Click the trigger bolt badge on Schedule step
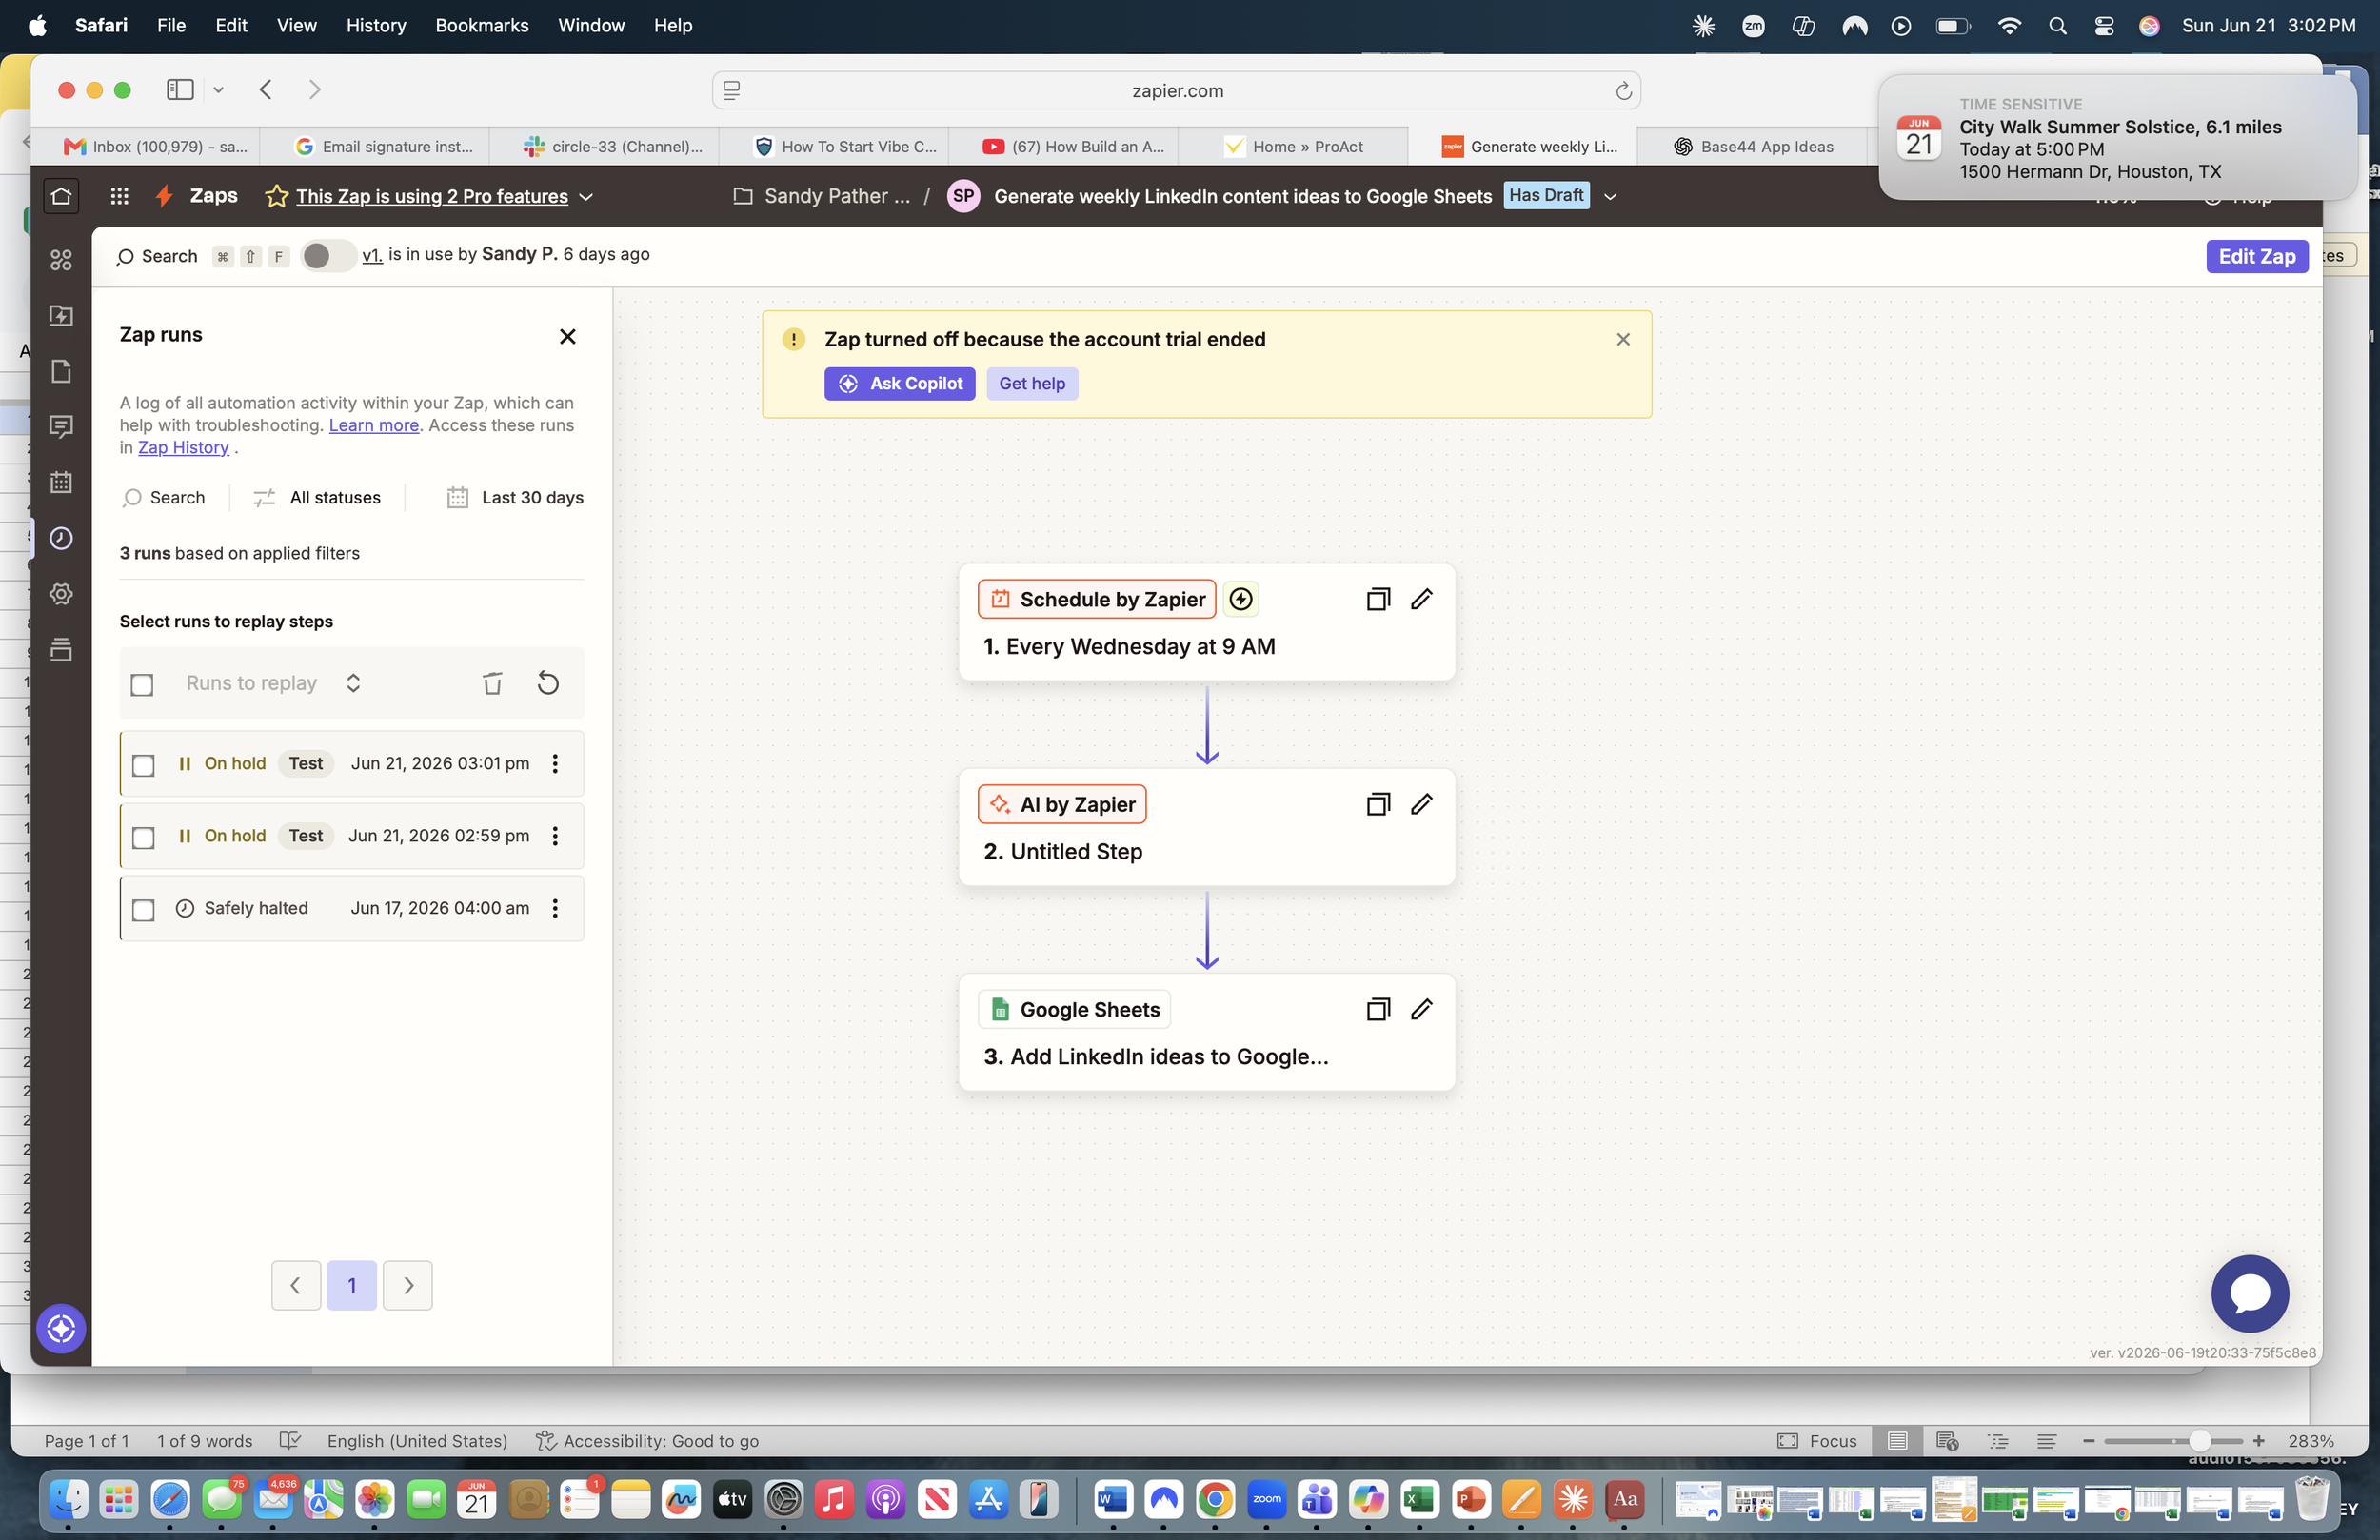 point(1241,599)
